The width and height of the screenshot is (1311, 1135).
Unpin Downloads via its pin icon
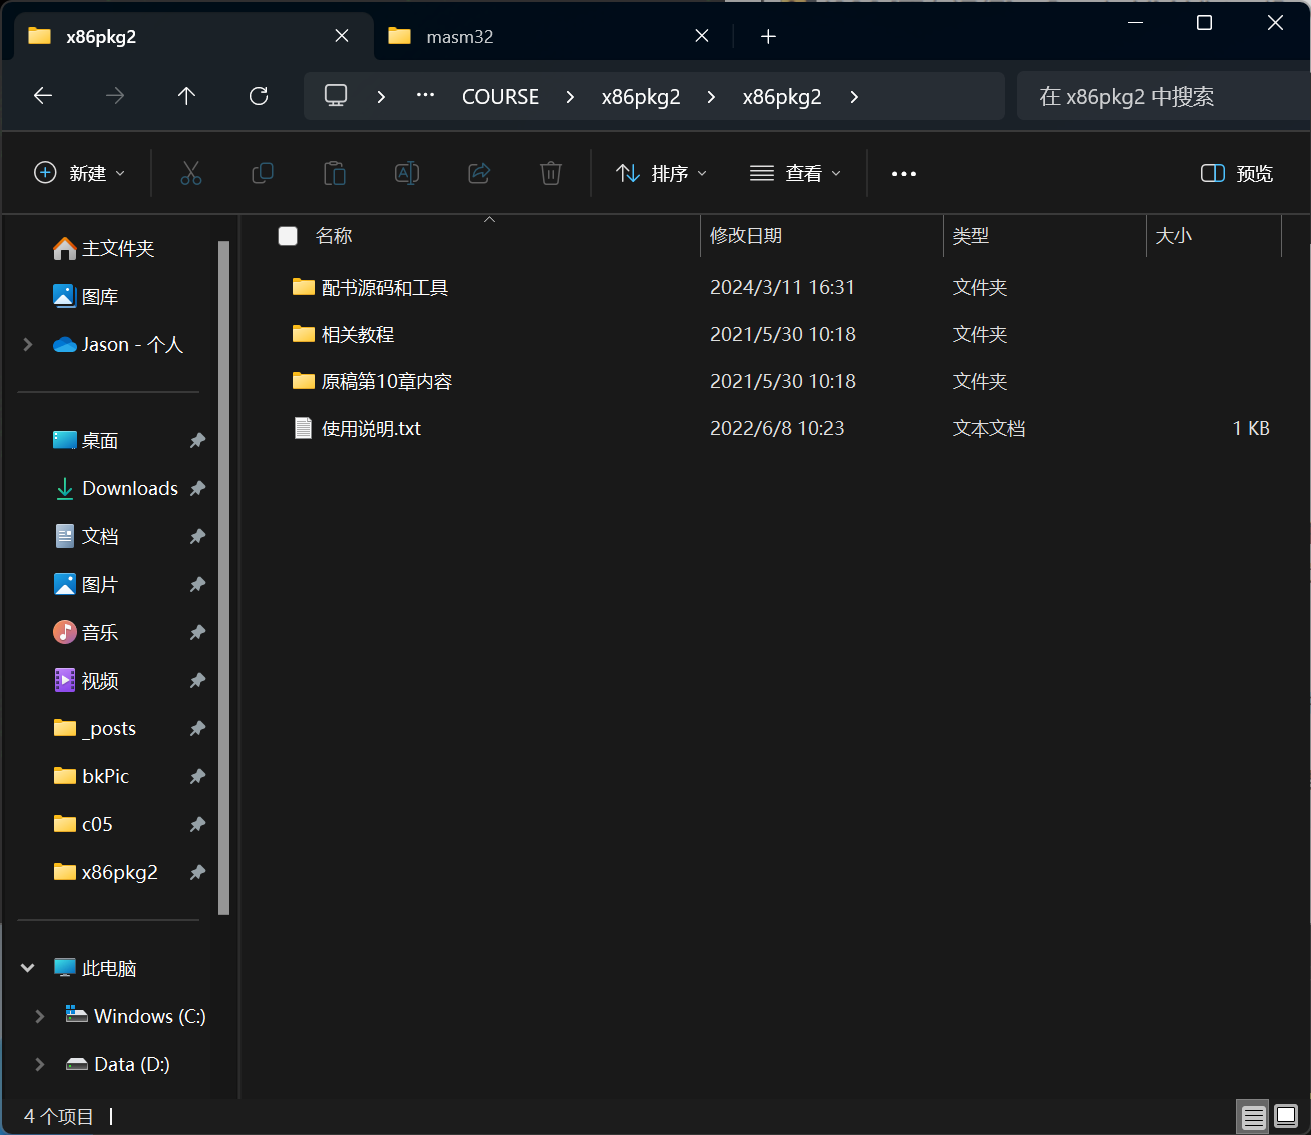tap(197, 488)
